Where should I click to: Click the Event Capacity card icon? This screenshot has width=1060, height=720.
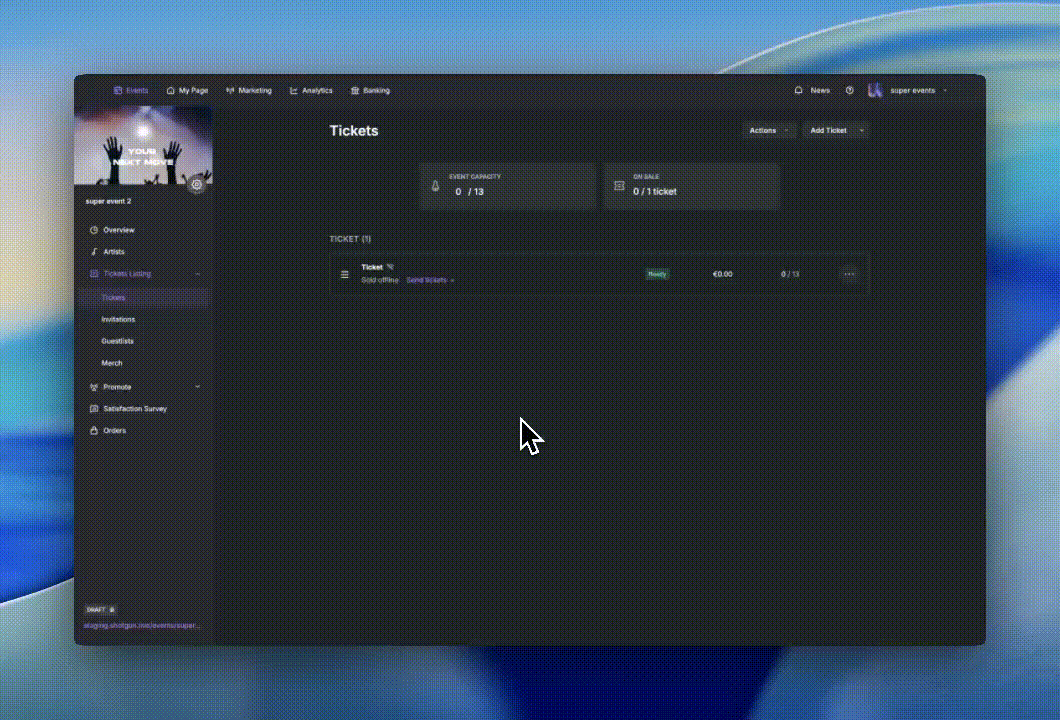435,186
